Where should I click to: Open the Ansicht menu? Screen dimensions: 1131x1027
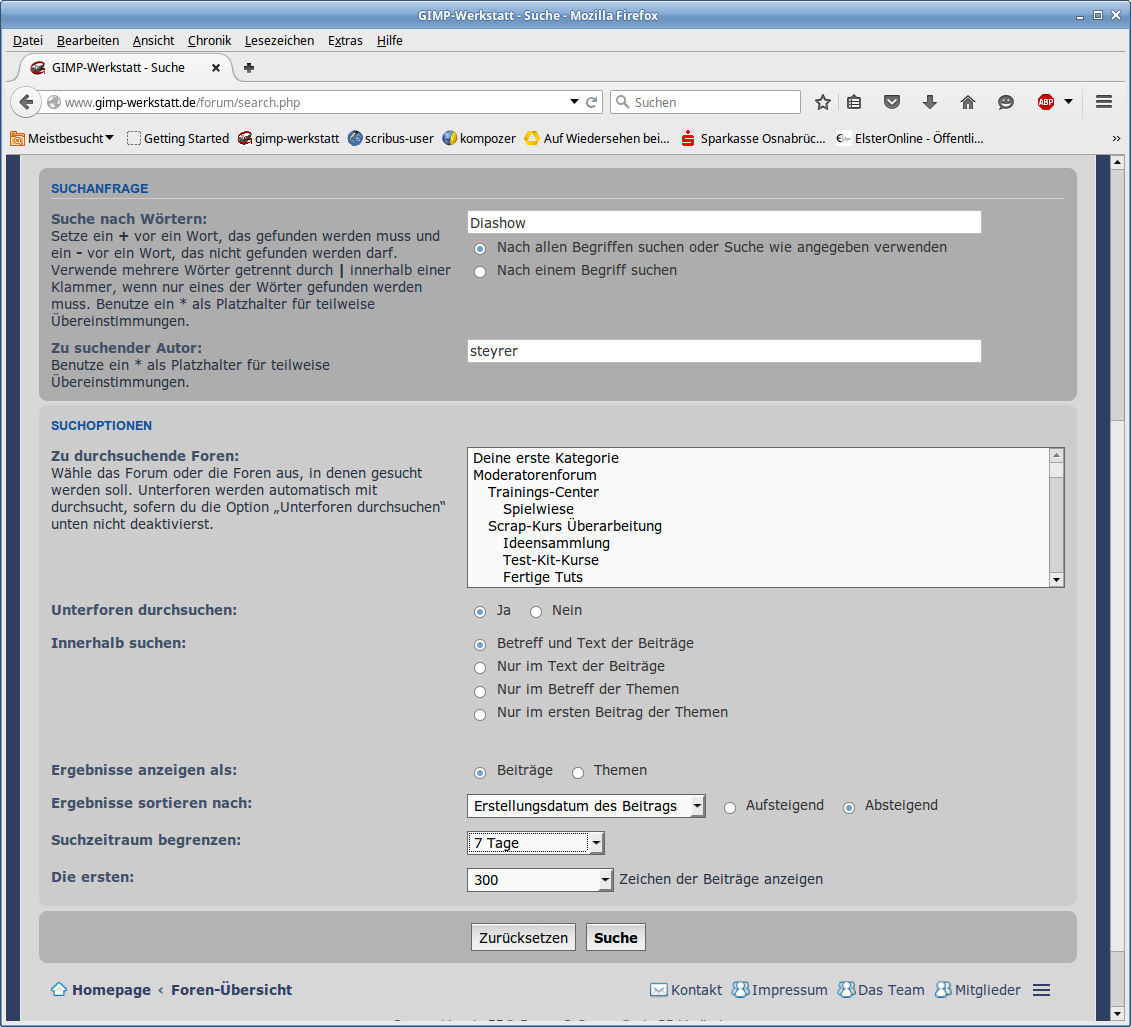[153, 40]
